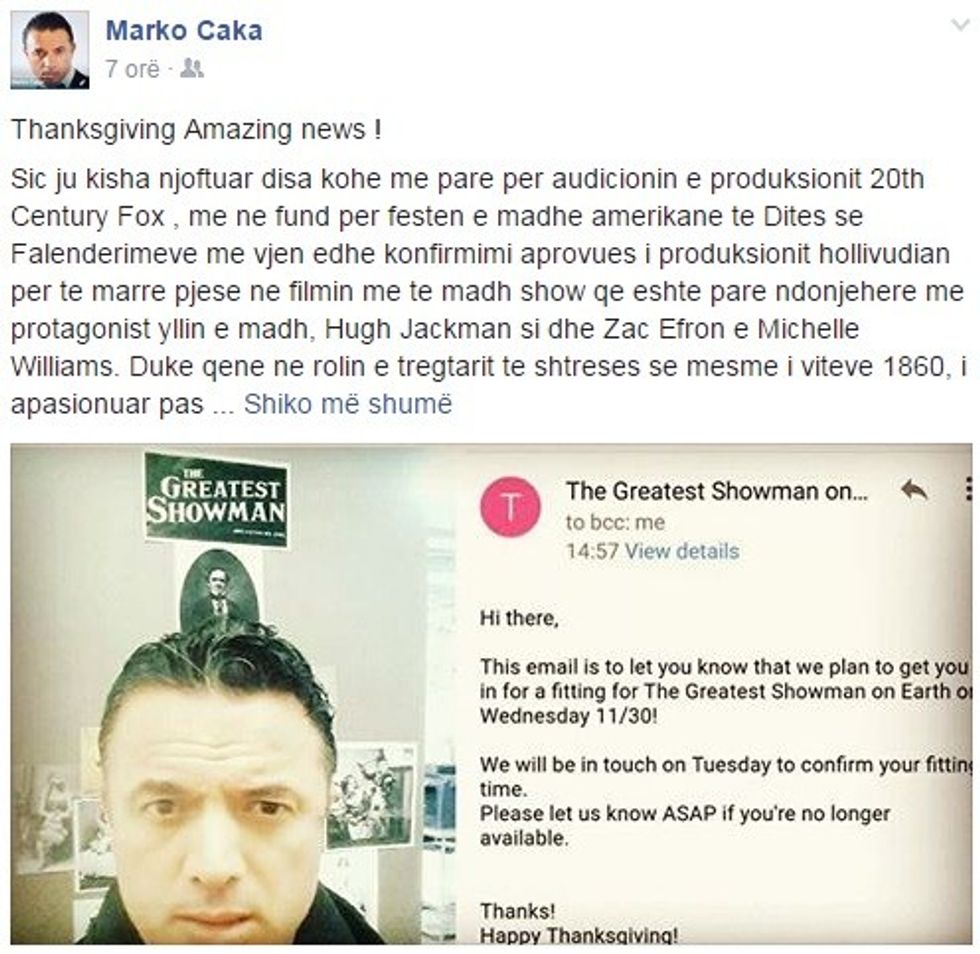Click the 'Hi there,' email greeting

click(x=519, y=618)
